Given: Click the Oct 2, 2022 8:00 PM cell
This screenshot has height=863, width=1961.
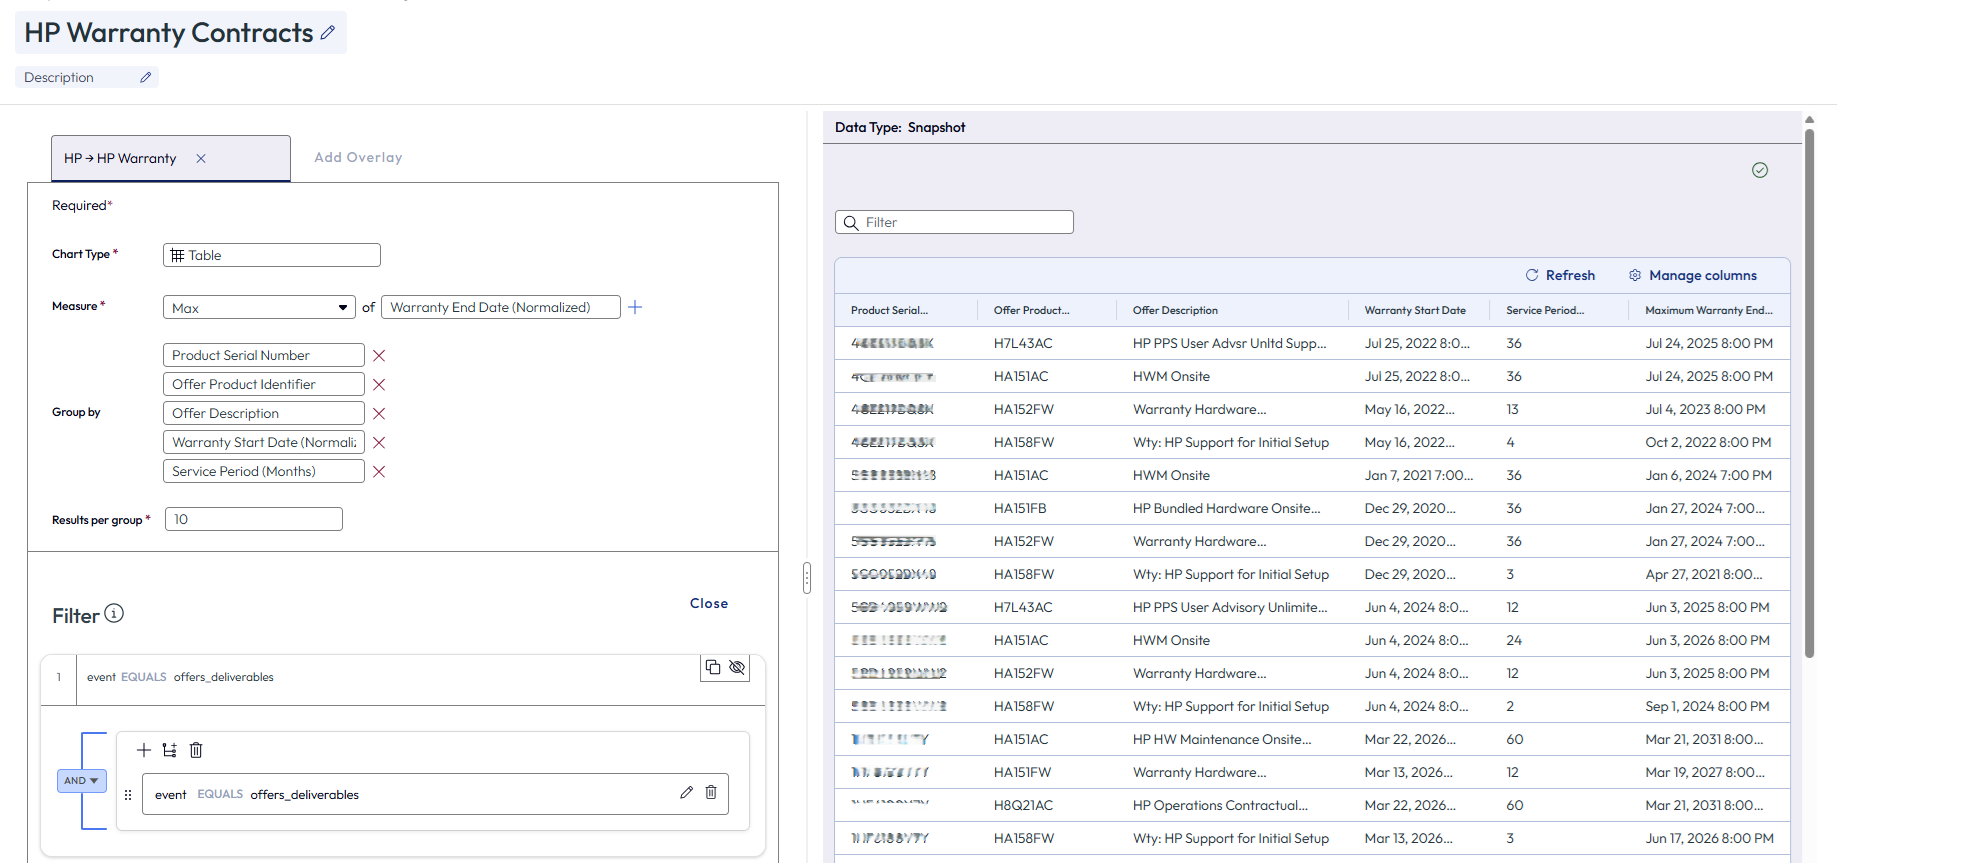Looking at the screenshot, I should [x=1708, y=442].
